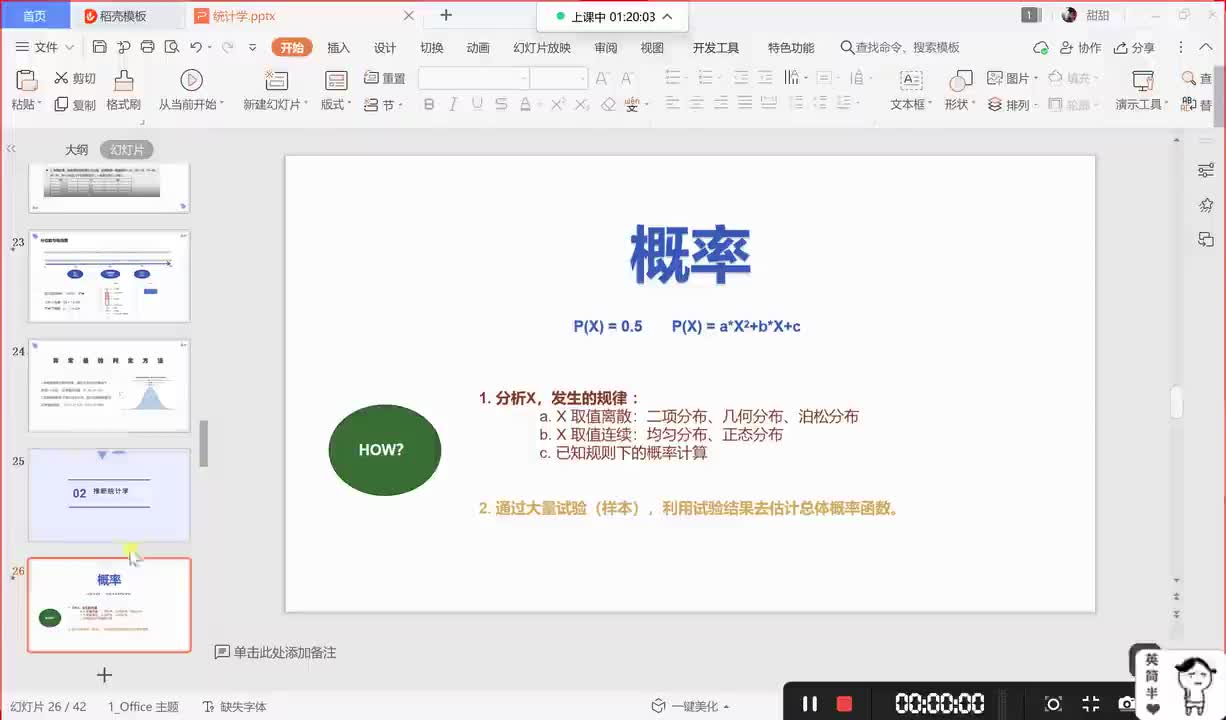Open the Animation (动画) ribbon tab
This screenshot has height=720, width=1226.
(478, 48)
